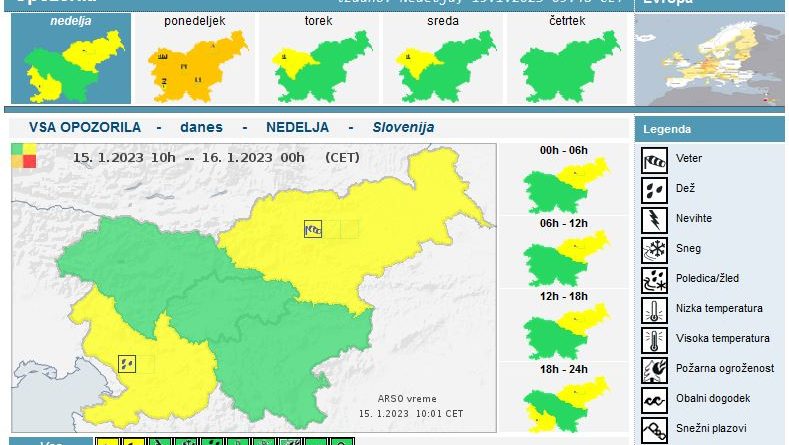Open the sreda warning map
789x445 pixels.
click(x=443, y=58)
